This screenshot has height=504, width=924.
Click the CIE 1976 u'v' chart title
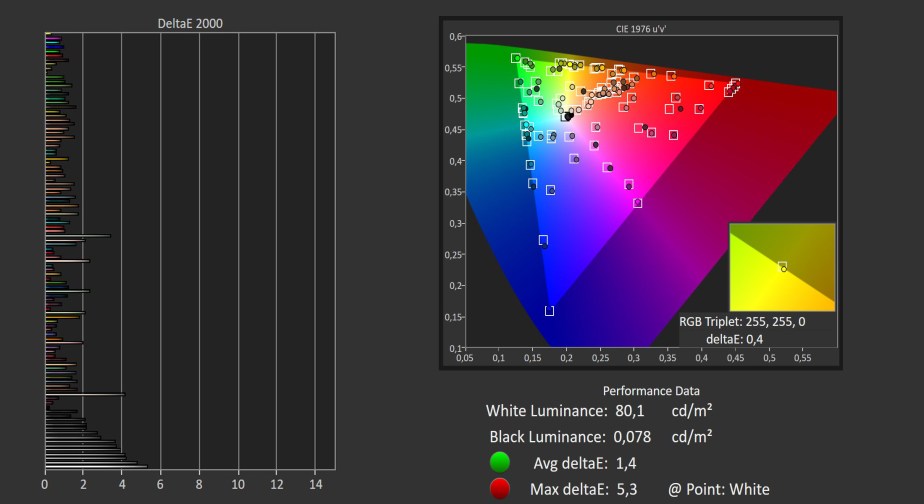[641, 29]
